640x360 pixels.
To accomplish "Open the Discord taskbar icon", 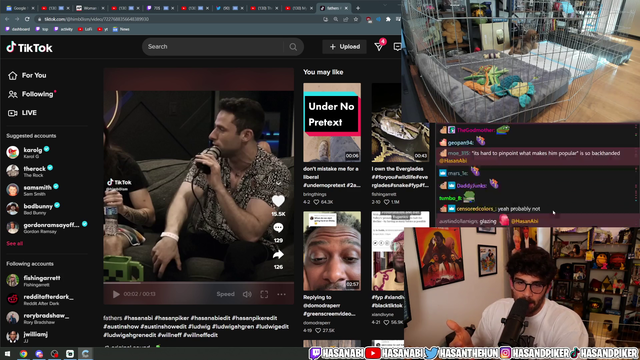I will [39, 354].
